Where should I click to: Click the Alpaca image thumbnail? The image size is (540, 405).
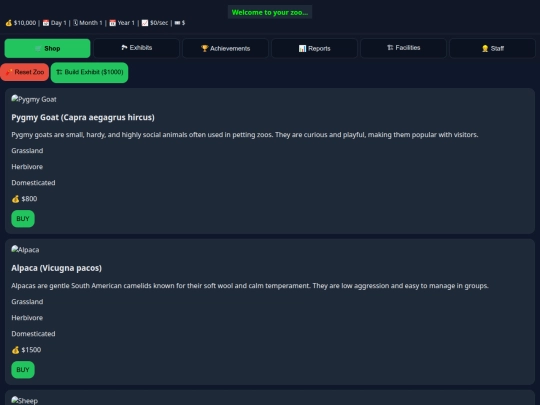pos(25,250)
